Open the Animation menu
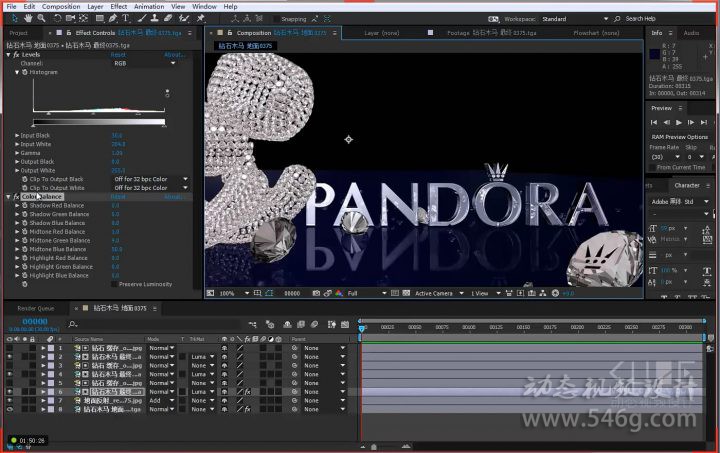The image size is (720, 453). click(149, 6)
